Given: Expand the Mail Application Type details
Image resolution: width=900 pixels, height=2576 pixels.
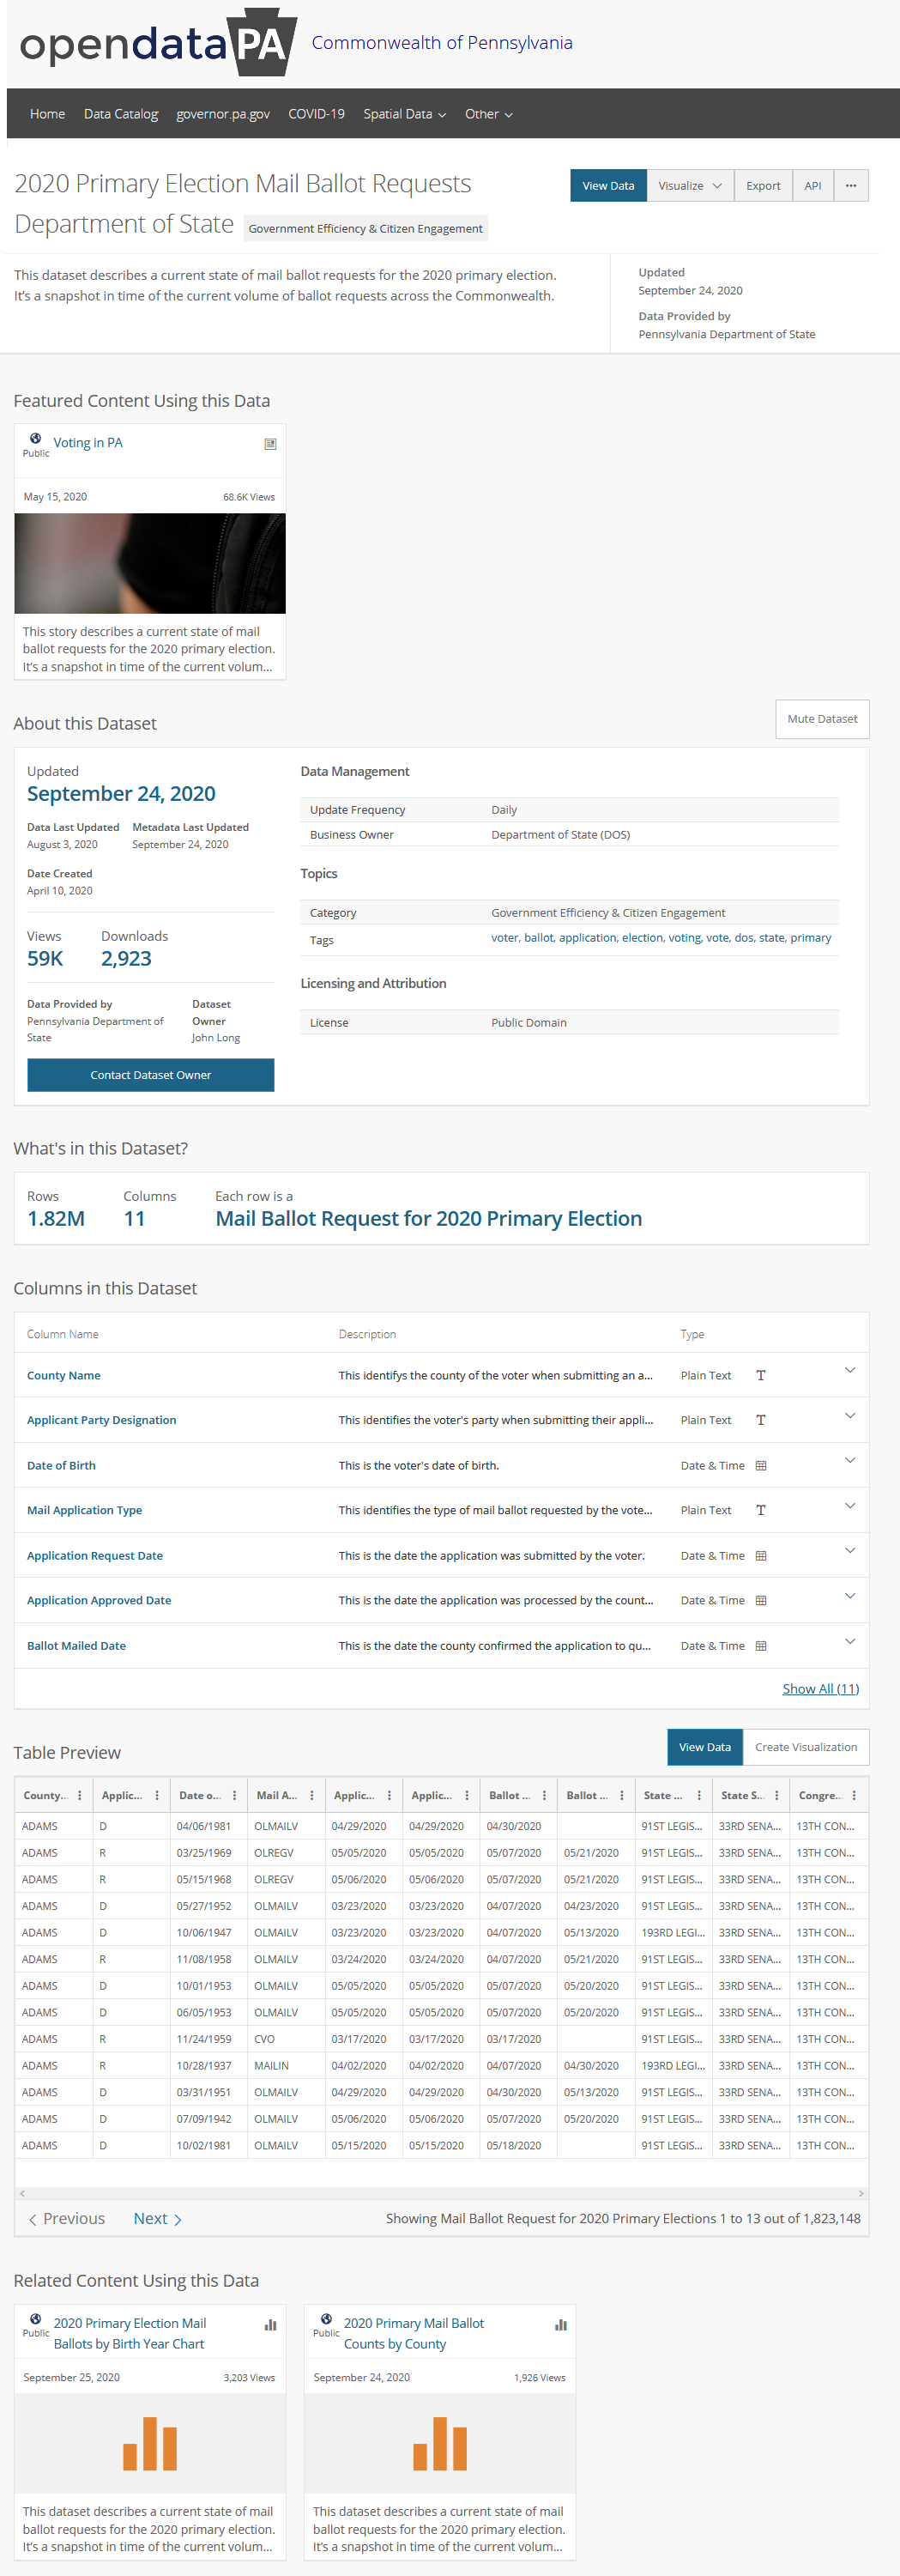Looking at the screenshot, I should pyautogui.click(x=850, y=1506).
